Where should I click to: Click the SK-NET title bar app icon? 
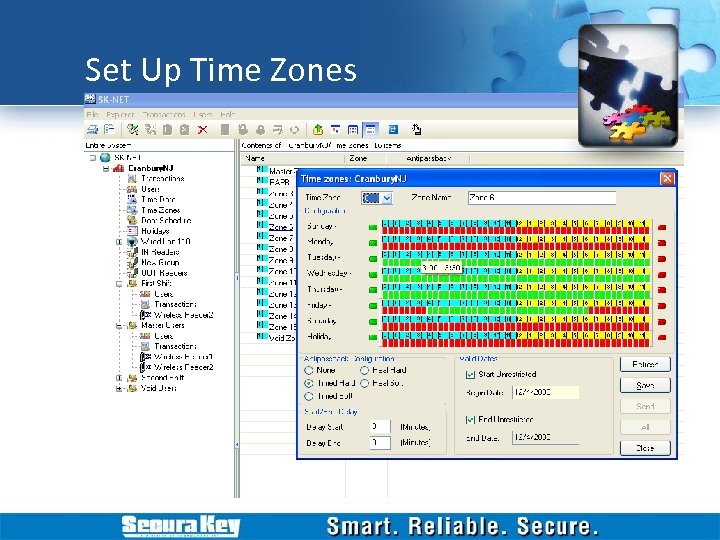[90, 98]
